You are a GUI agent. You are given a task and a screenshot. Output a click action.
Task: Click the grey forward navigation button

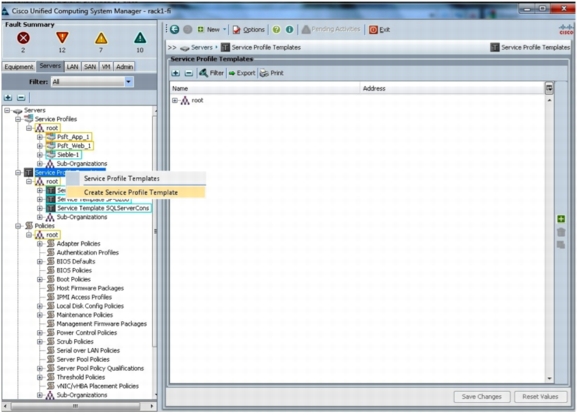[x=188, y=29]
